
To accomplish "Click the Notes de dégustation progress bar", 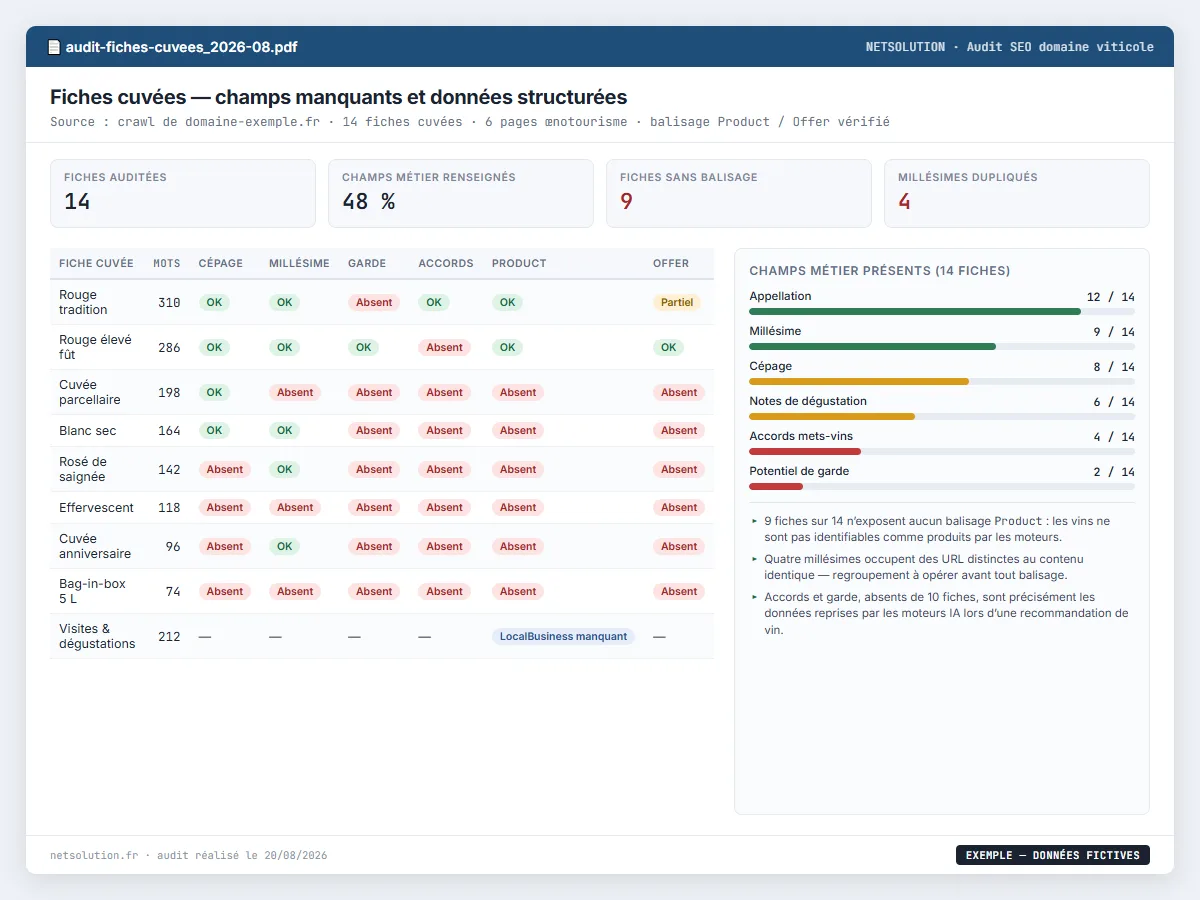I will pos(942,416).
